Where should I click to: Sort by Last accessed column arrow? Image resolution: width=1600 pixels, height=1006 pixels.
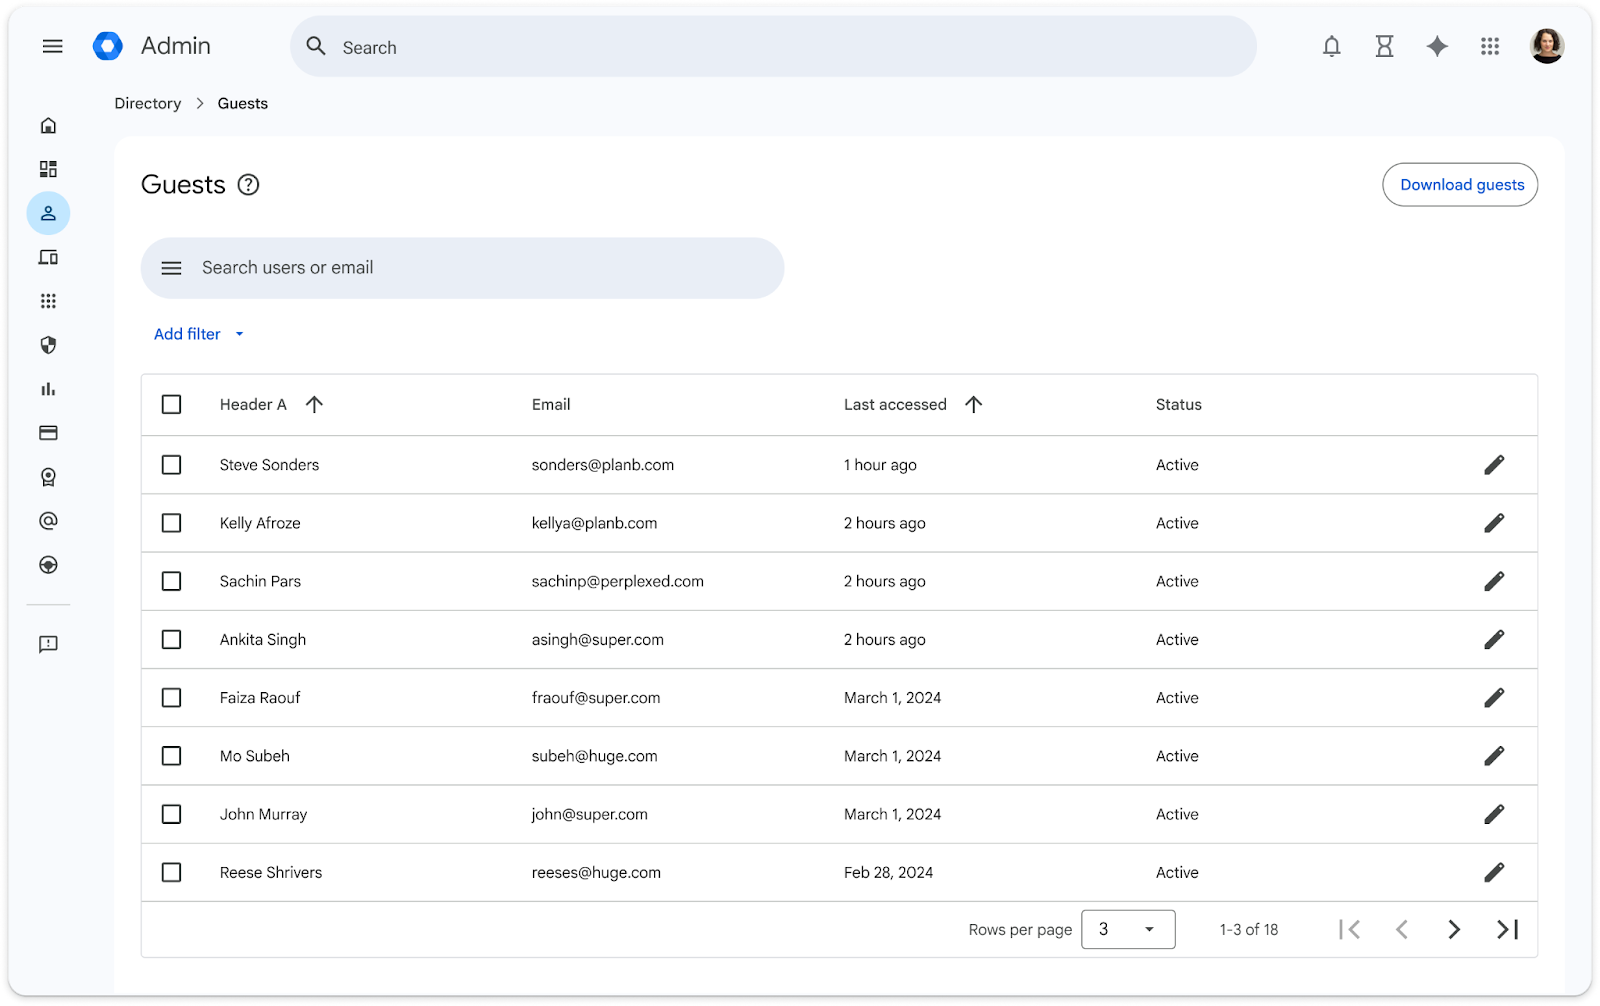click(973, 404)
